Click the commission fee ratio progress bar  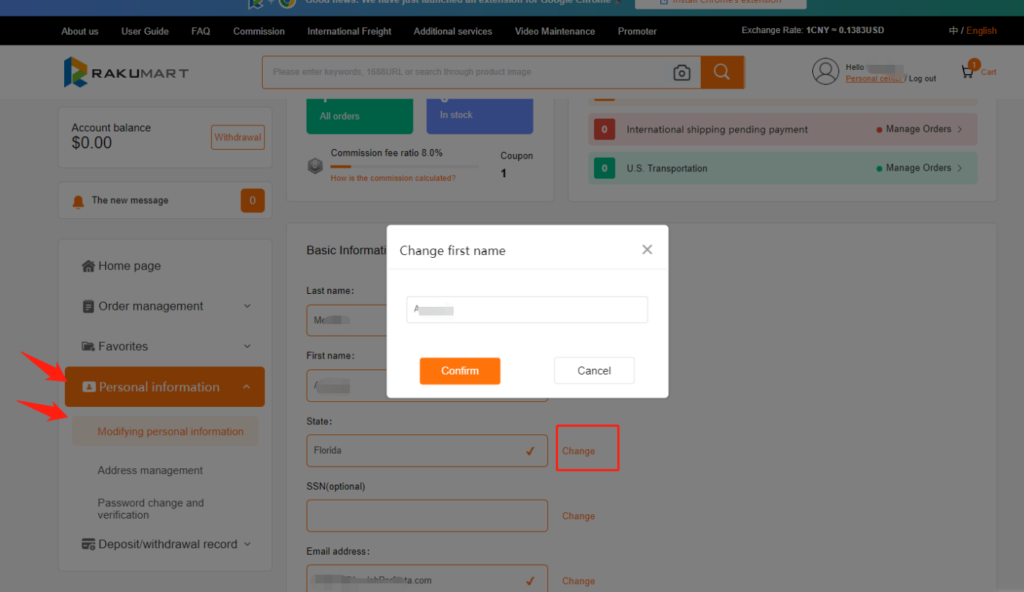coord(405,167)
